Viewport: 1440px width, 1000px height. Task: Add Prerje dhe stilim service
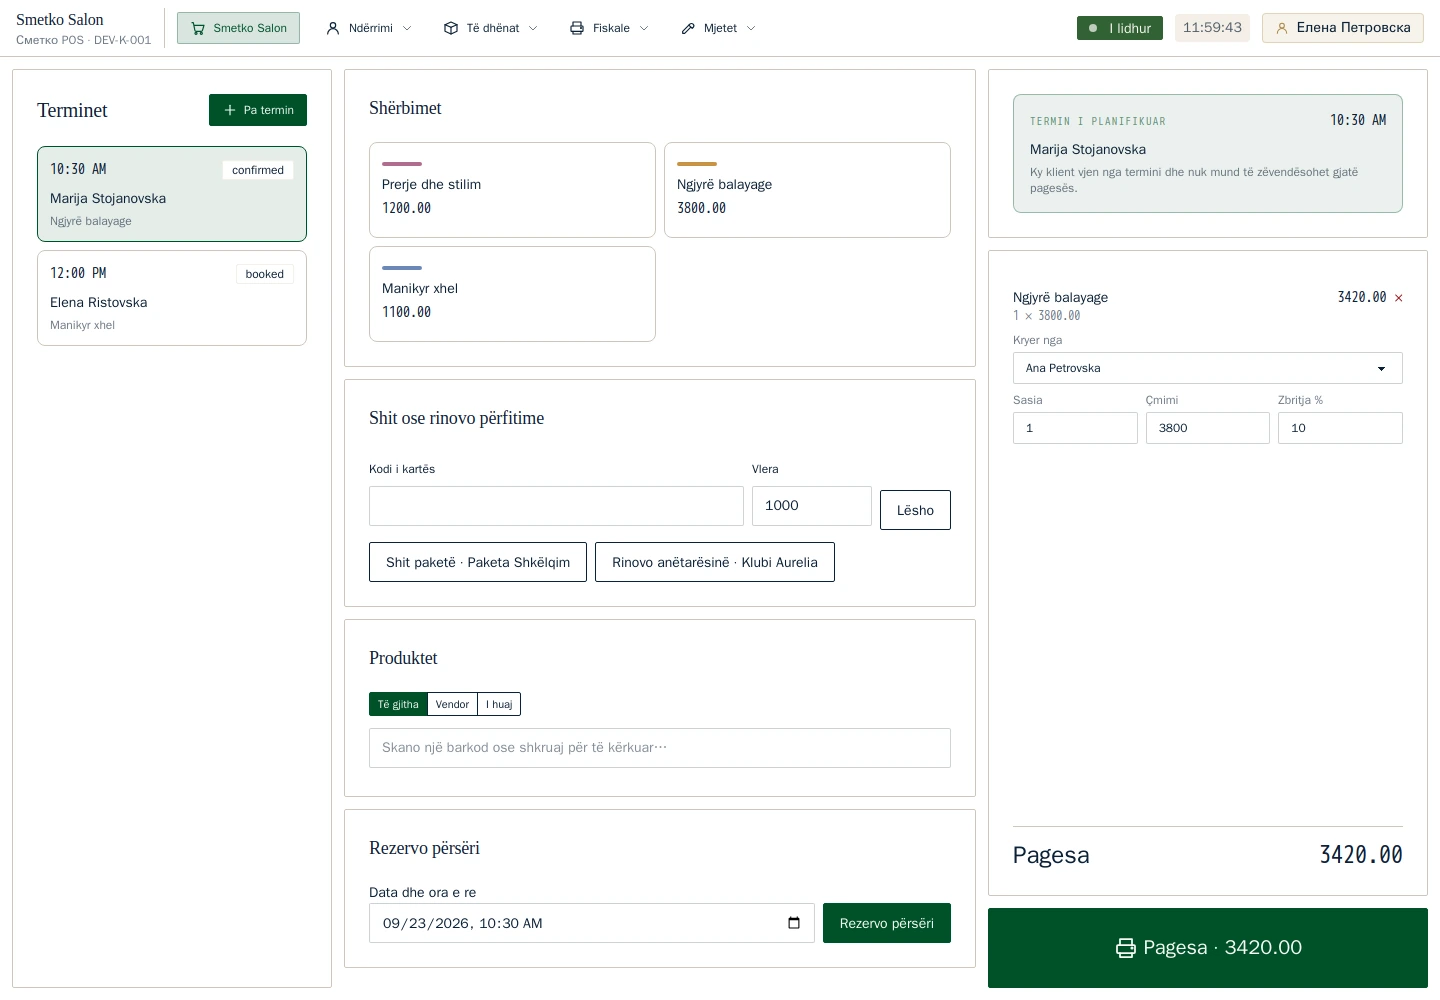pyautogui.click(x=512, y=190)
